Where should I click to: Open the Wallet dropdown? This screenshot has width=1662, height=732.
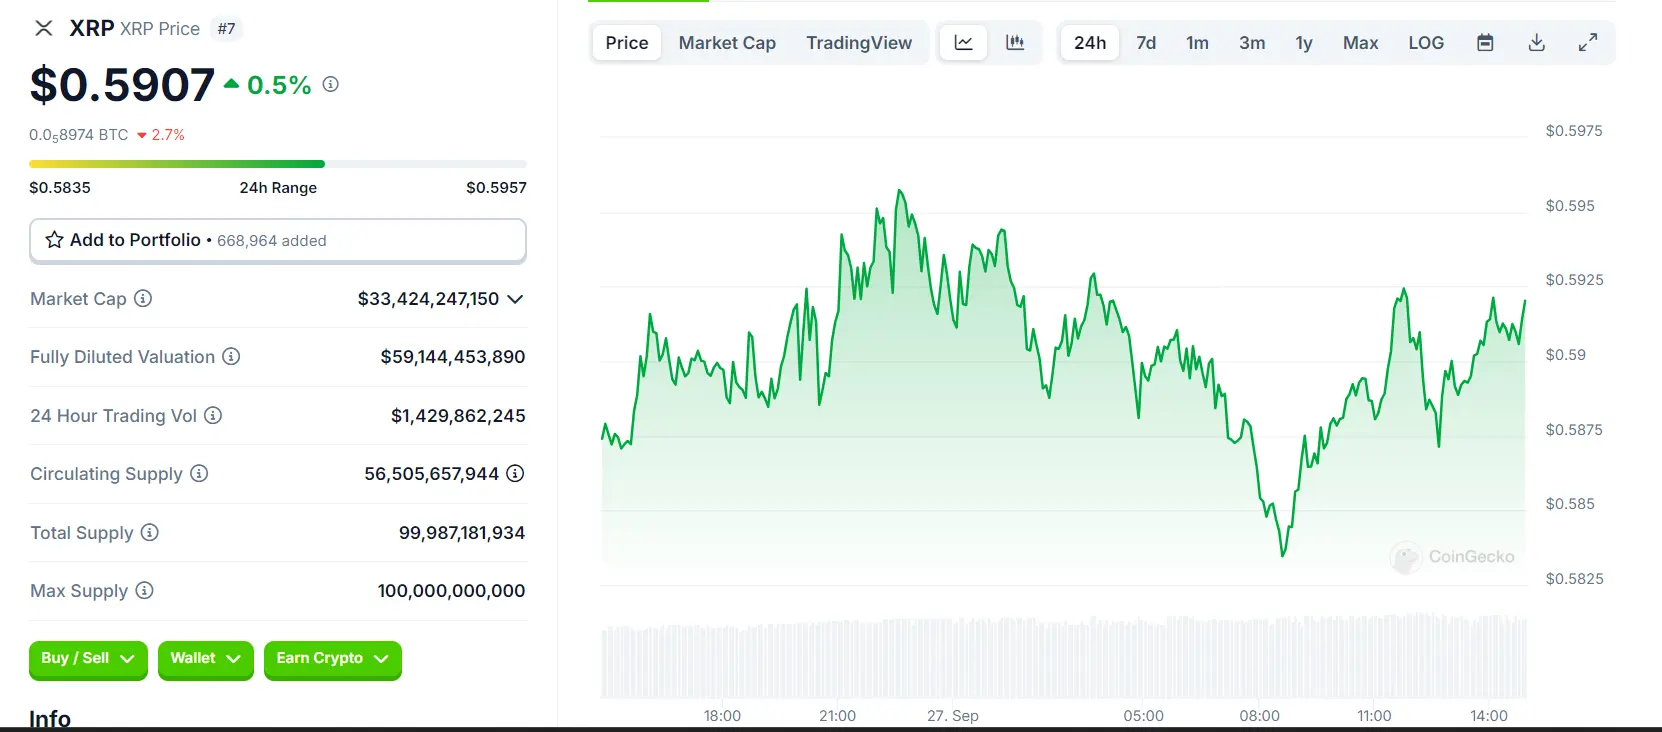205,660
